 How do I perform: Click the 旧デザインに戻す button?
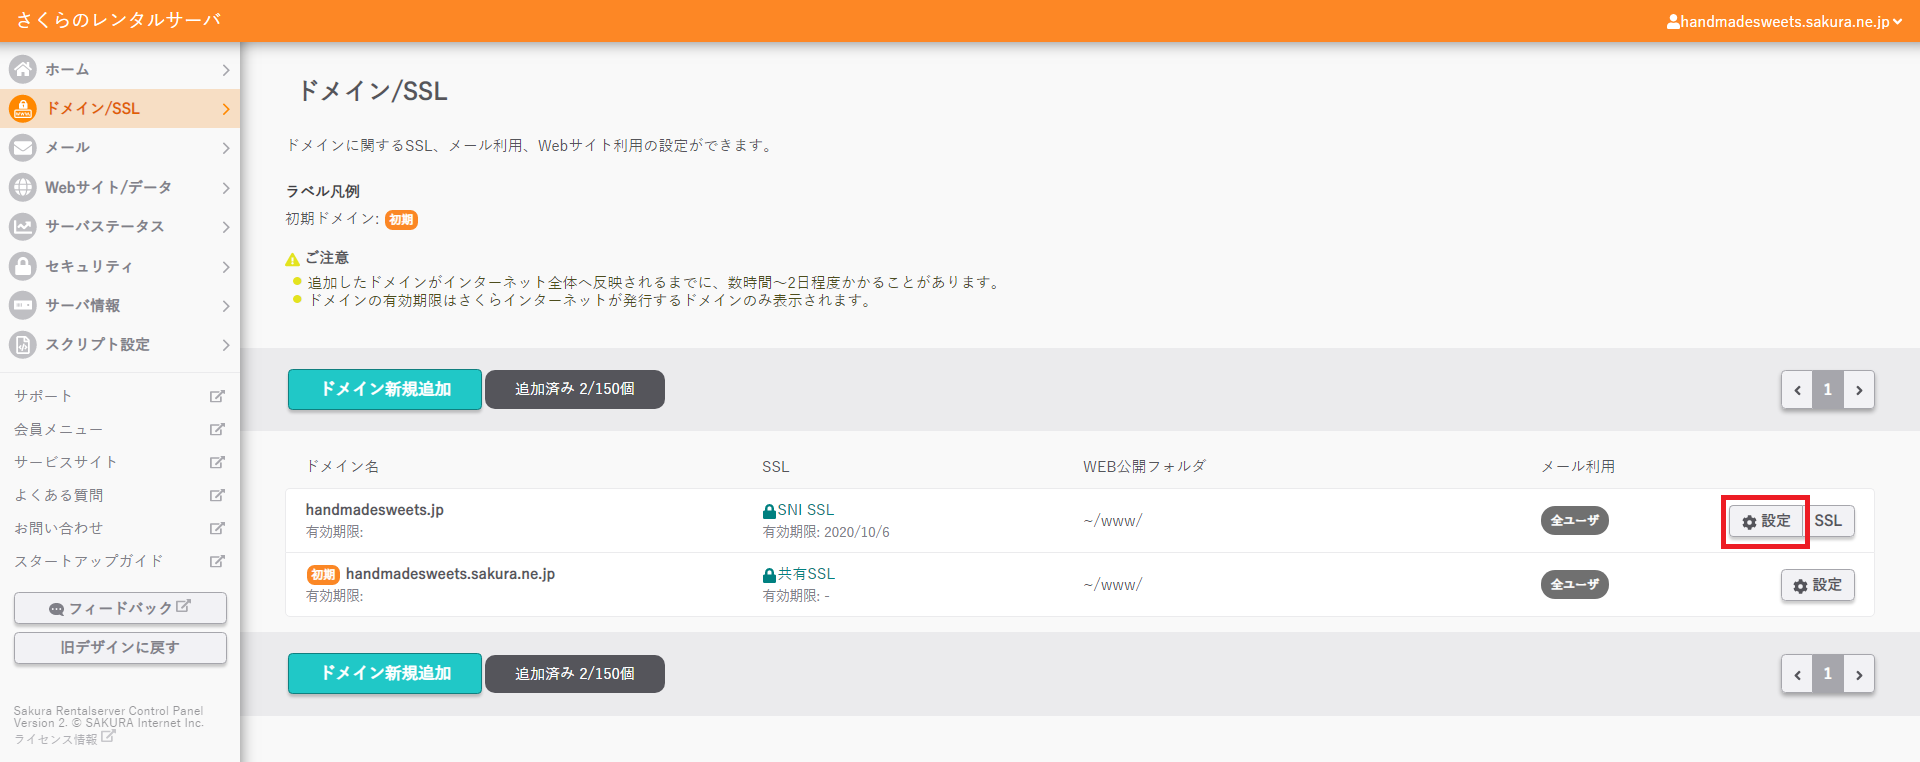[x=120, y=647]
